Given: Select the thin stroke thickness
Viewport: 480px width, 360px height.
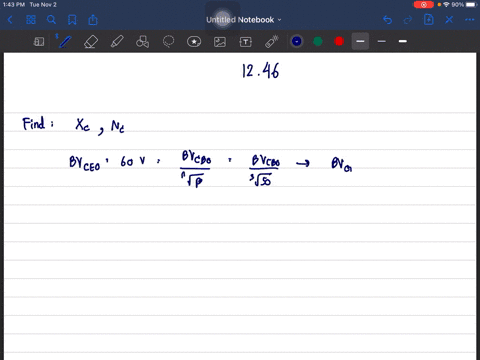Looking at the screenshot, I should click(x=382, y=41).
